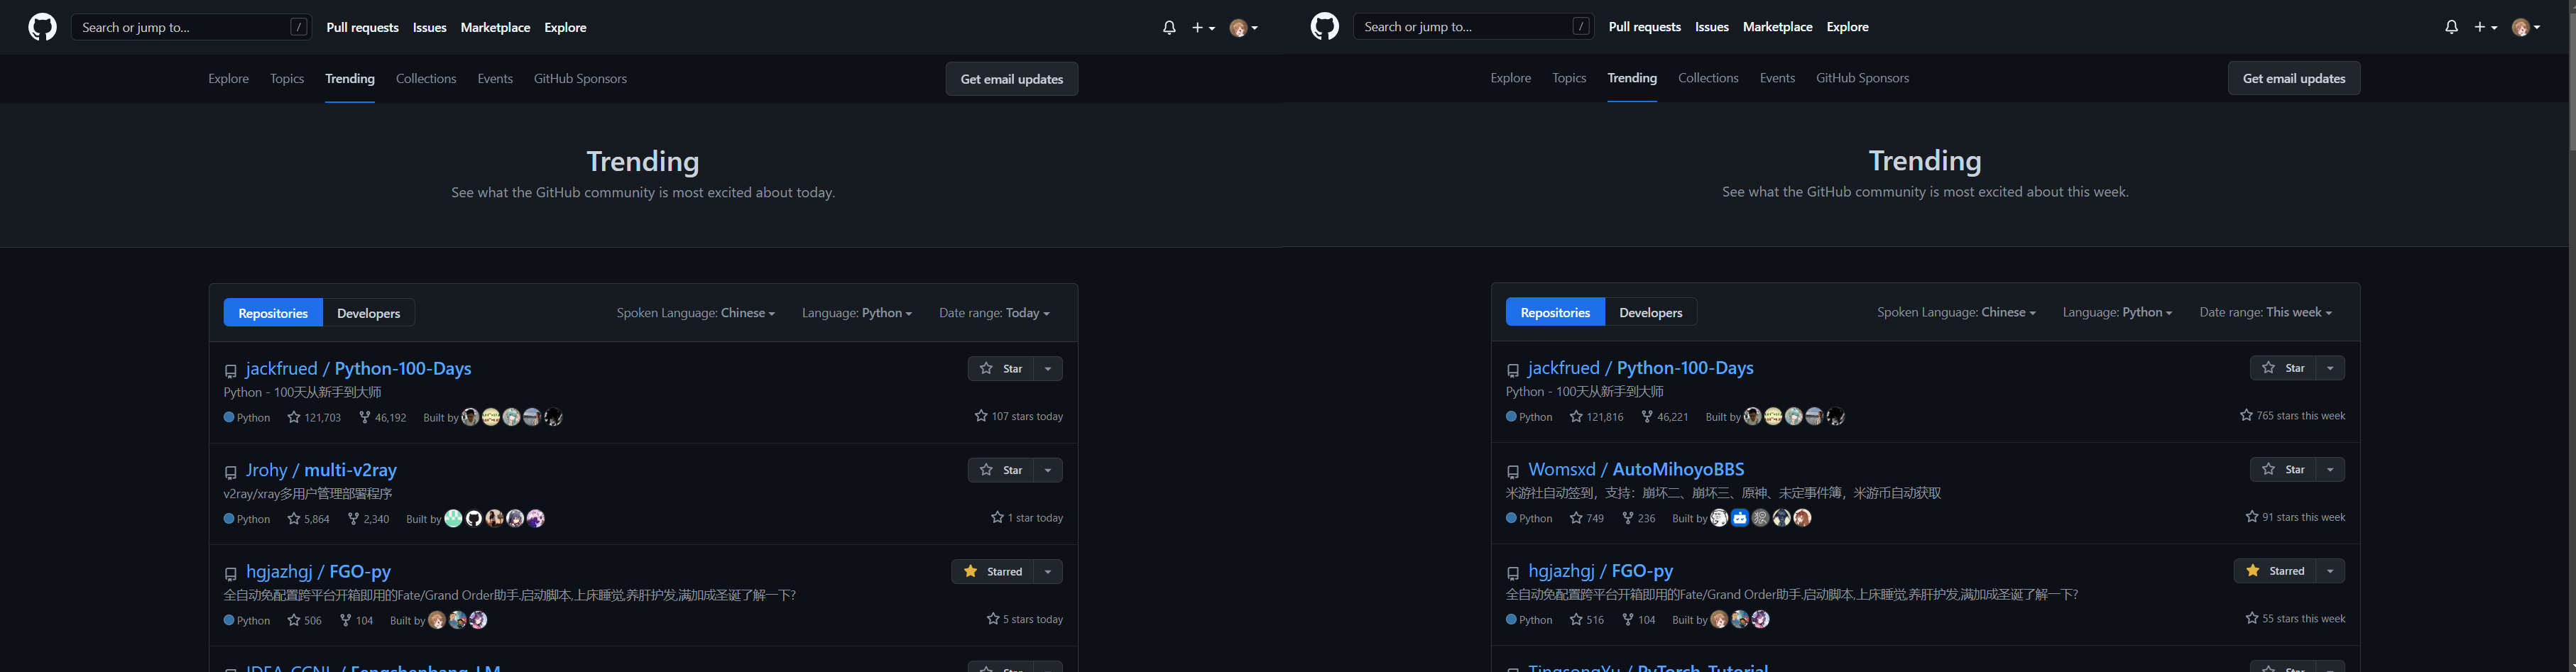The width and height of the screenshot is (2576, 672).
Task: Switch to Developers in the This week window
Action: pos(1650,312)
